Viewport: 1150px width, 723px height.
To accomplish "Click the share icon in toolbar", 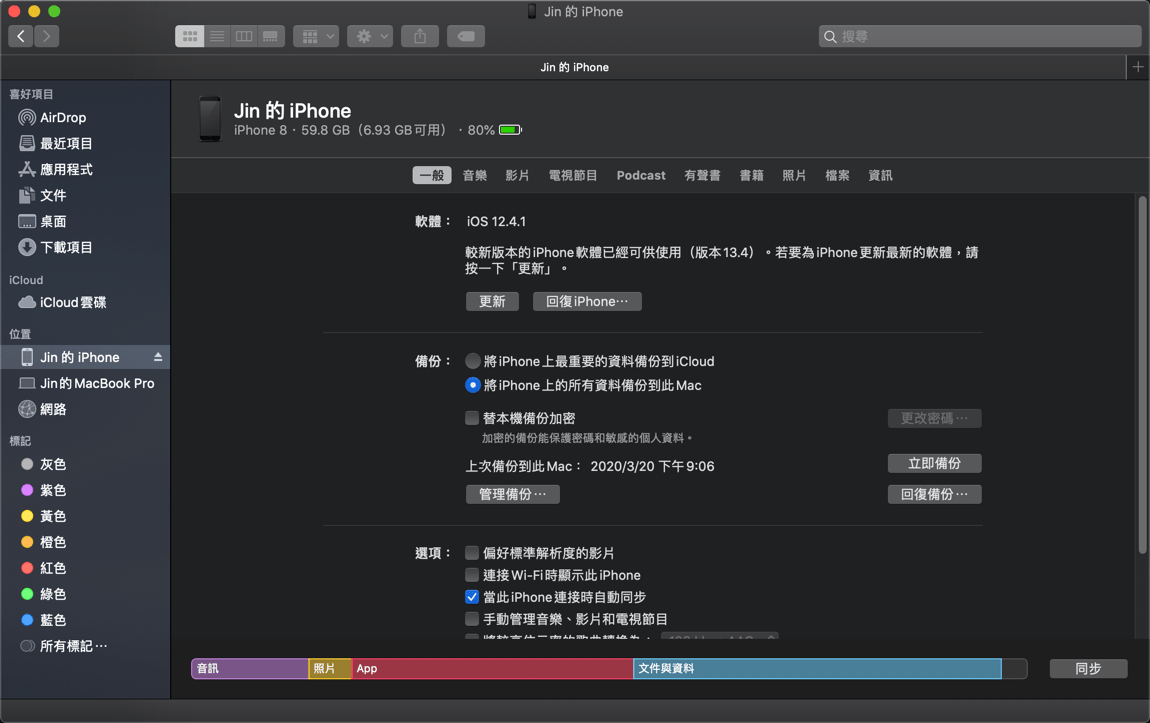I will tap(420, 36).
